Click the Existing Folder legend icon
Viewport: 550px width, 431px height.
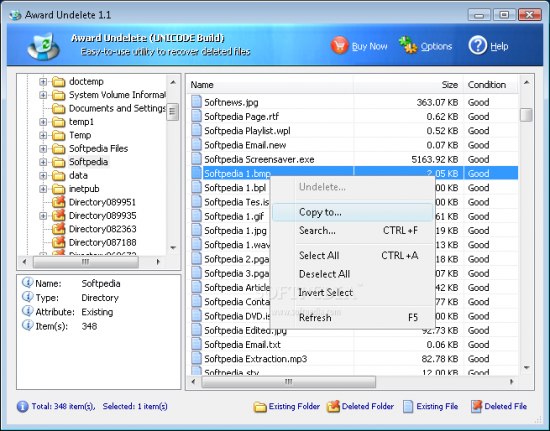coord(260,407)
